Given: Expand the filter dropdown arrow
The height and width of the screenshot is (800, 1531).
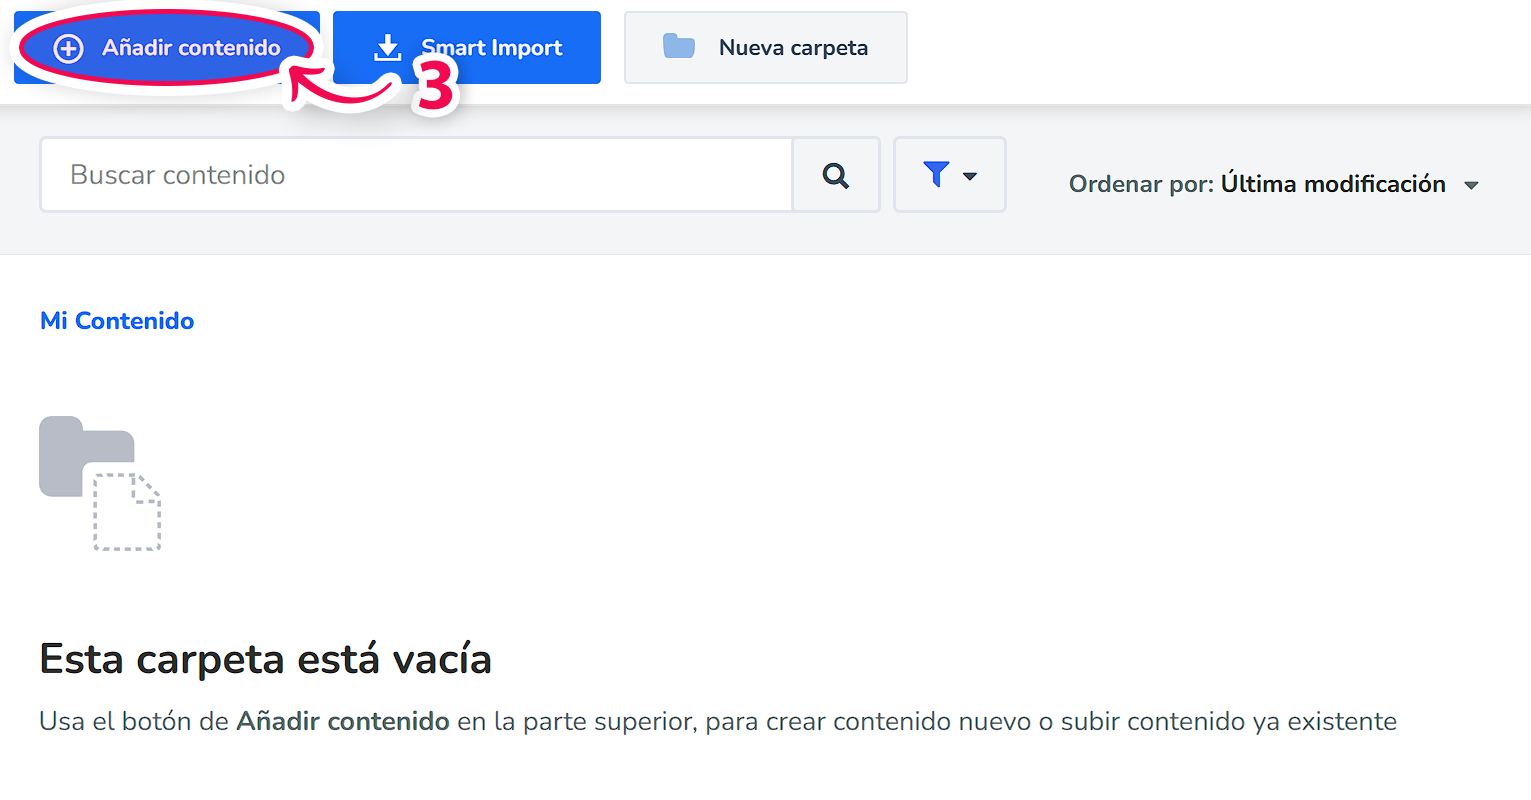Looking at the screenshot, I should click(968, 175).
